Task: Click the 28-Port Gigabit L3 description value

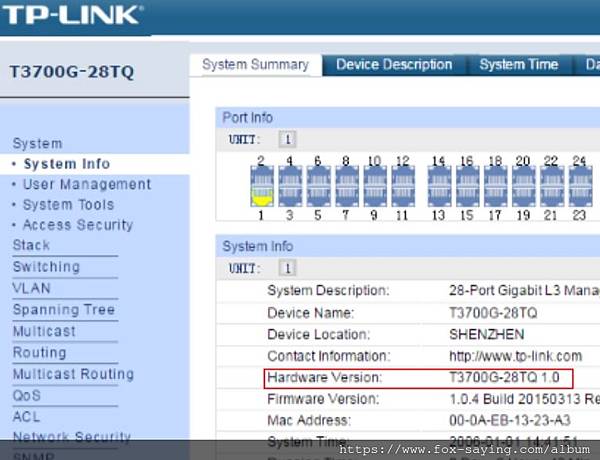Action: (x=525, y=291)
